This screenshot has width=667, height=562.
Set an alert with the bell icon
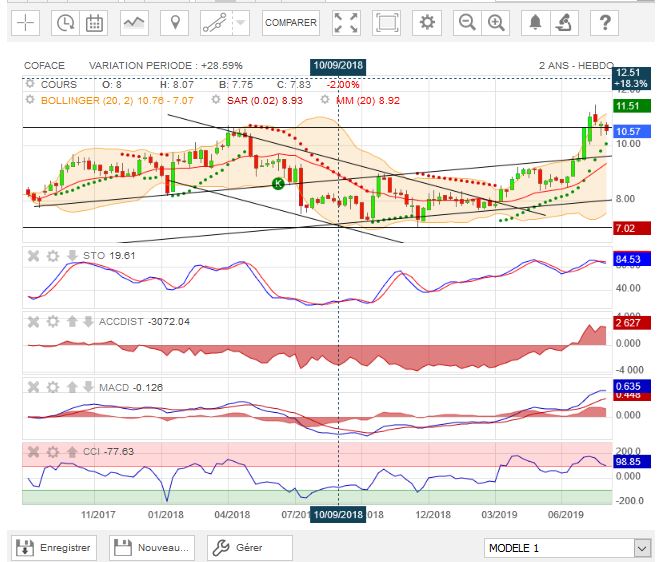[x=536, y=23]
